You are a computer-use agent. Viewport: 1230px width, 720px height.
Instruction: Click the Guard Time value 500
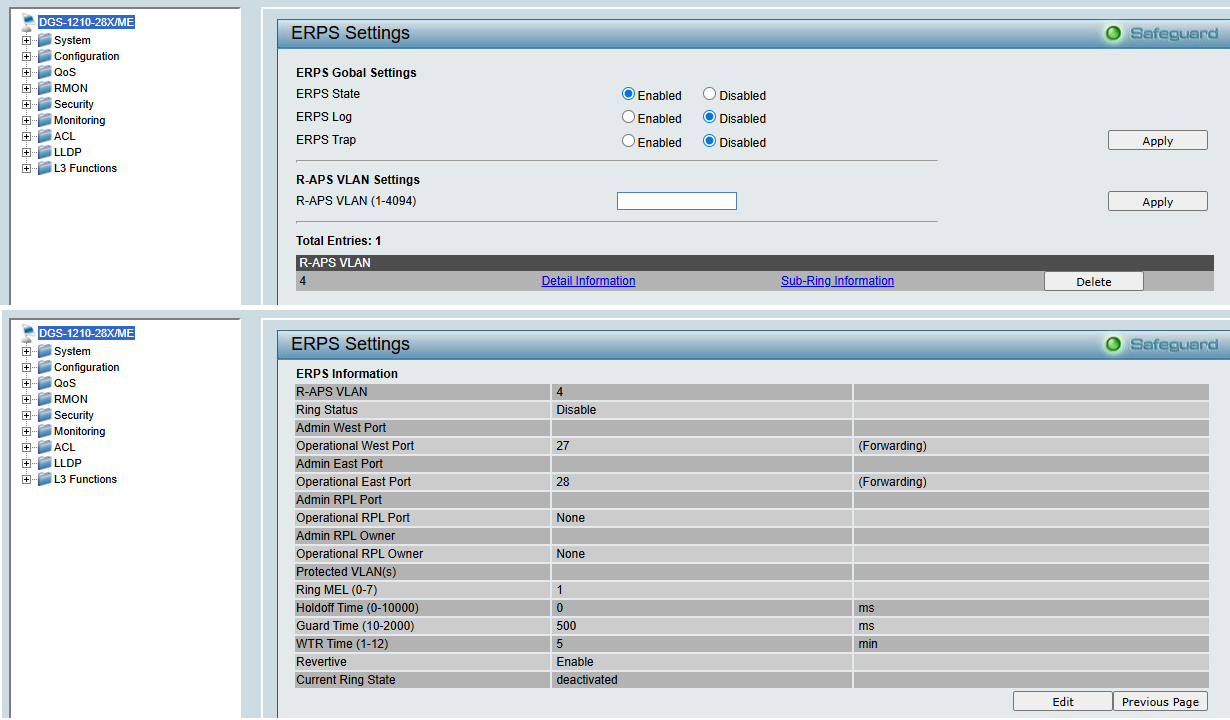(x=566, y=626)
